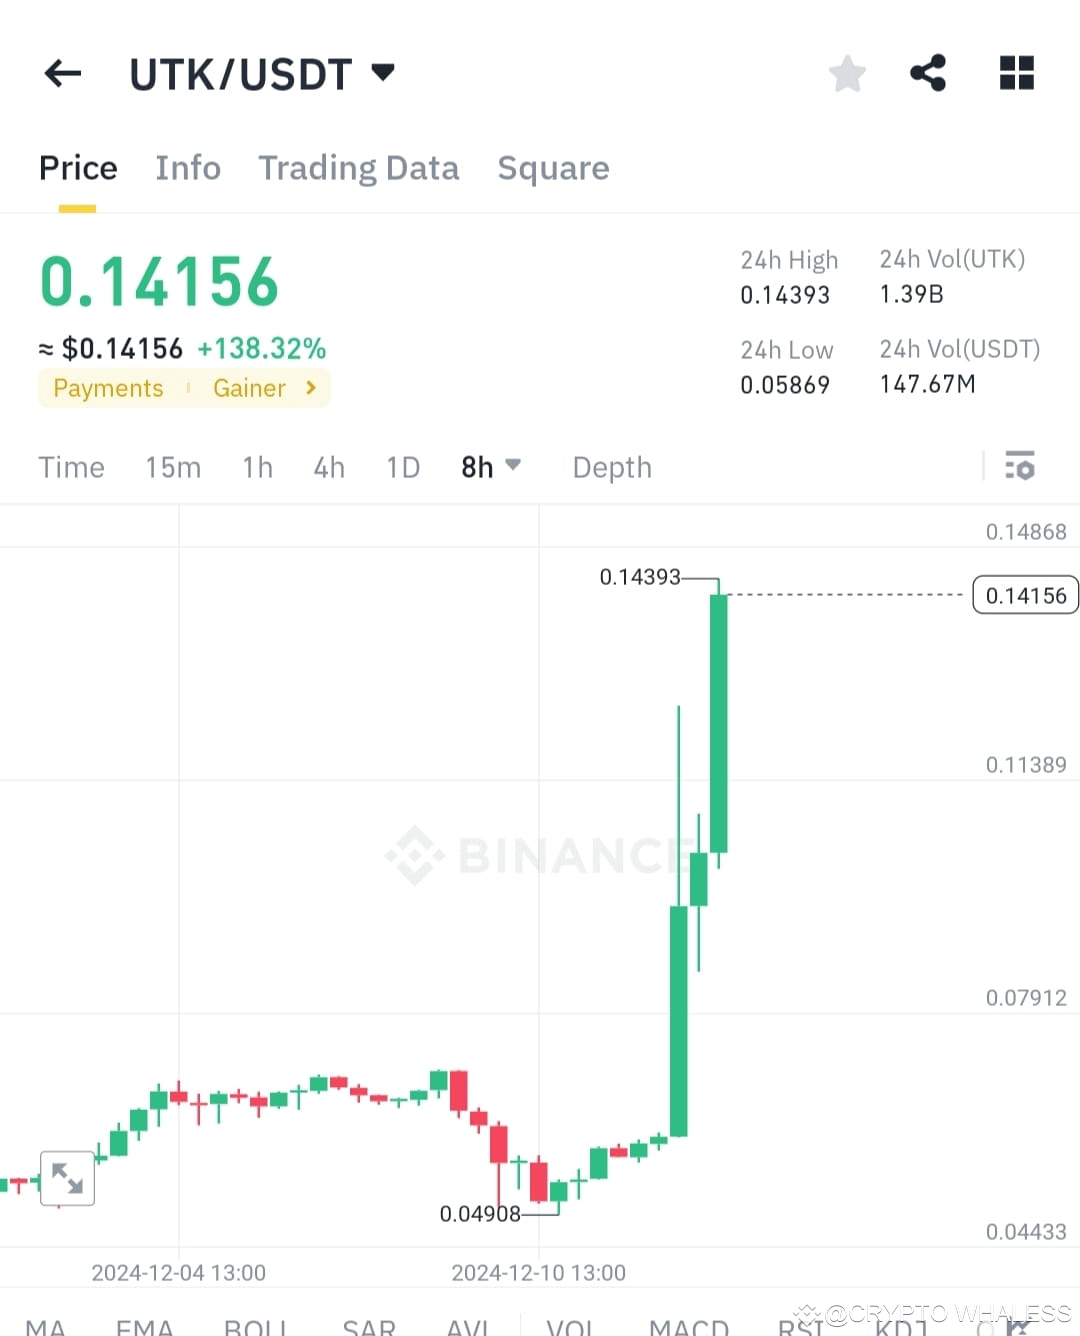Switch to the Trading Data tab
1080x1336 pixels.
click(359, 167)
